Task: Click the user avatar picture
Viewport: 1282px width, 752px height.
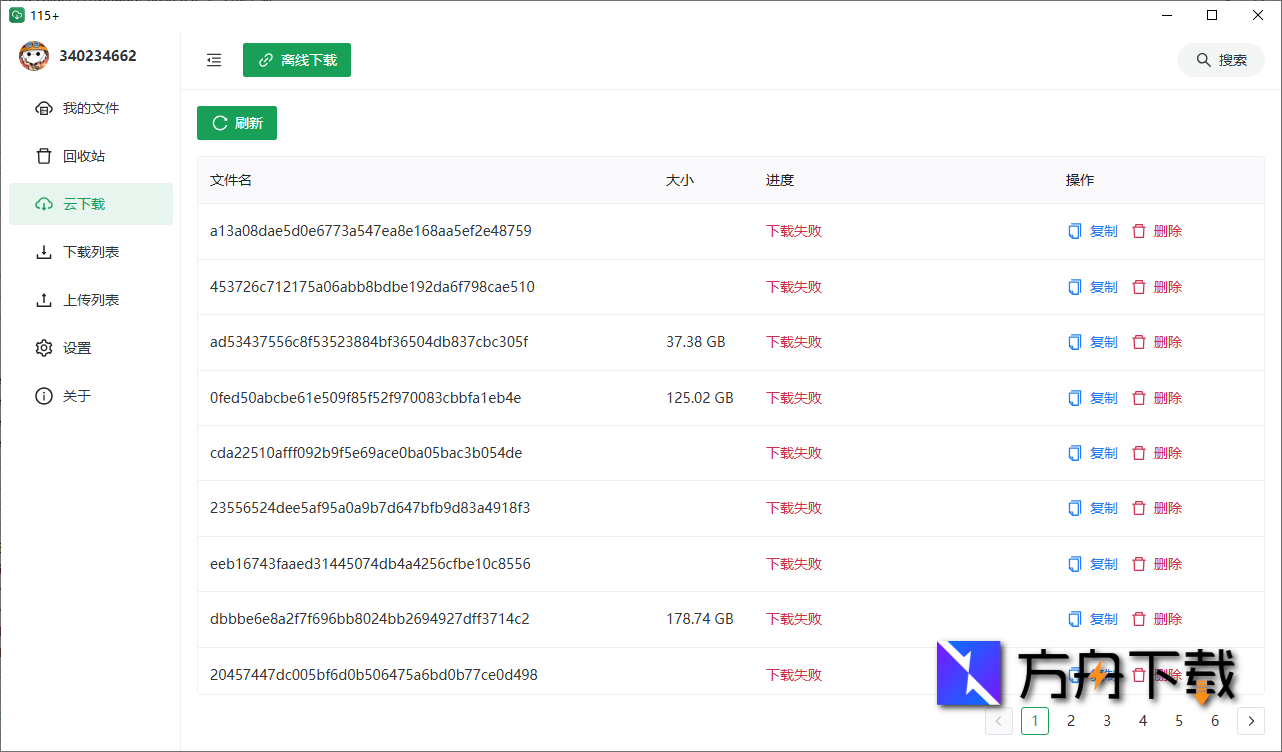Action: coord(34,56)
